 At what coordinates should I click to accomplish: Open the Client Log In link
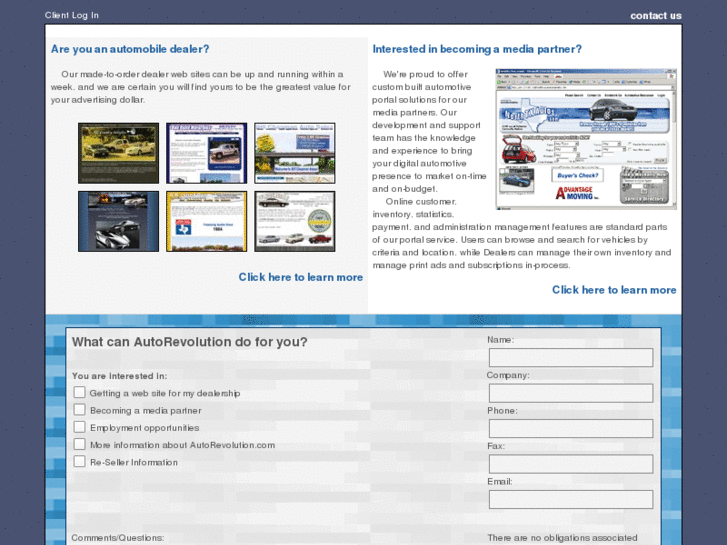(71, 15)
